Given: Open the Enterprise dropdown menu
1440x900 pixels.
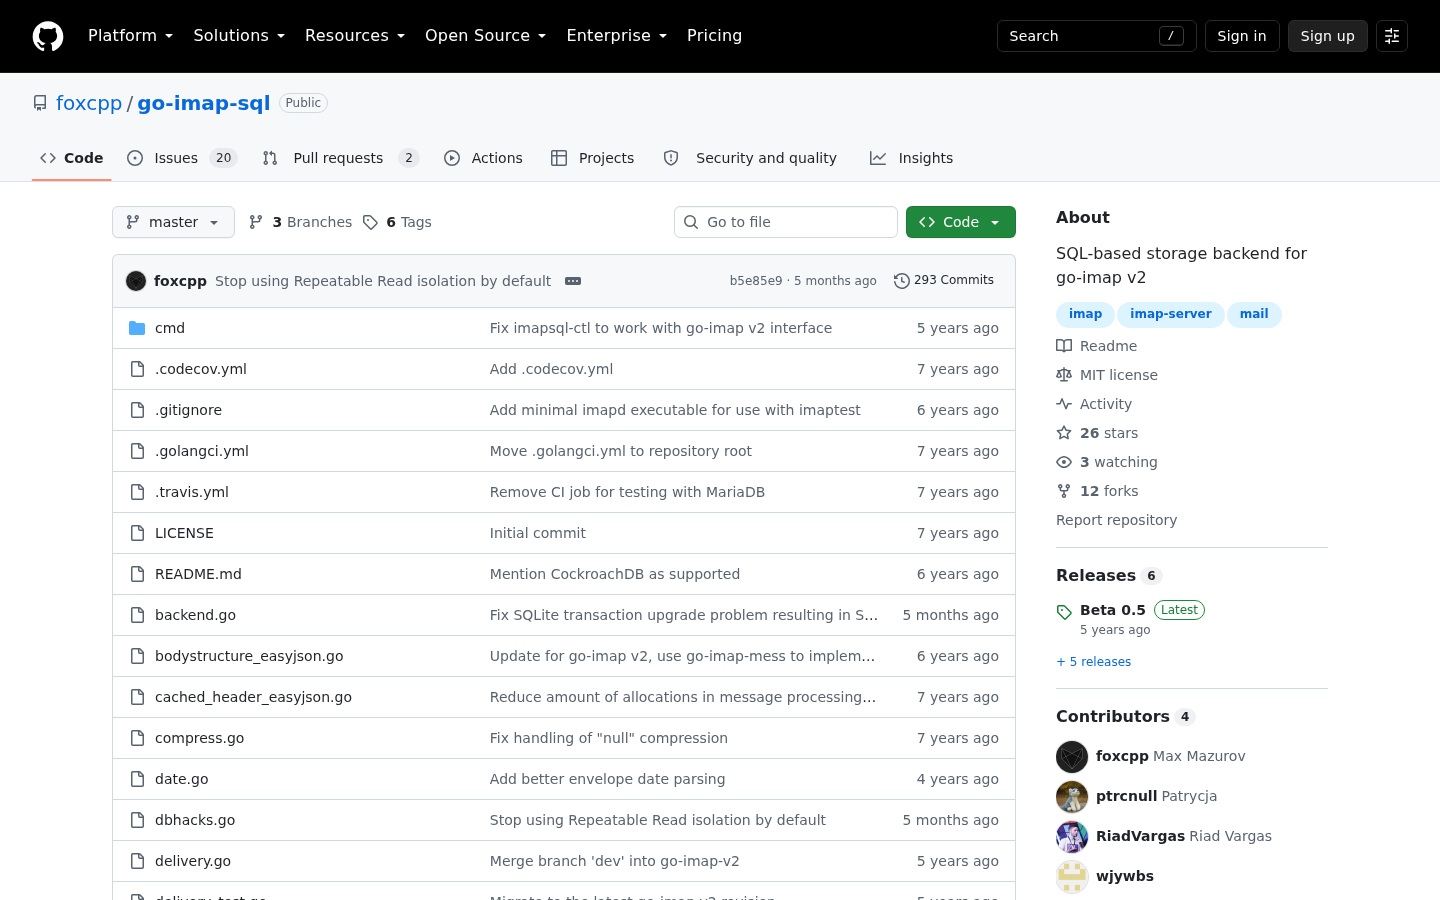Looking at the screenshot, I should coord(617,36).
